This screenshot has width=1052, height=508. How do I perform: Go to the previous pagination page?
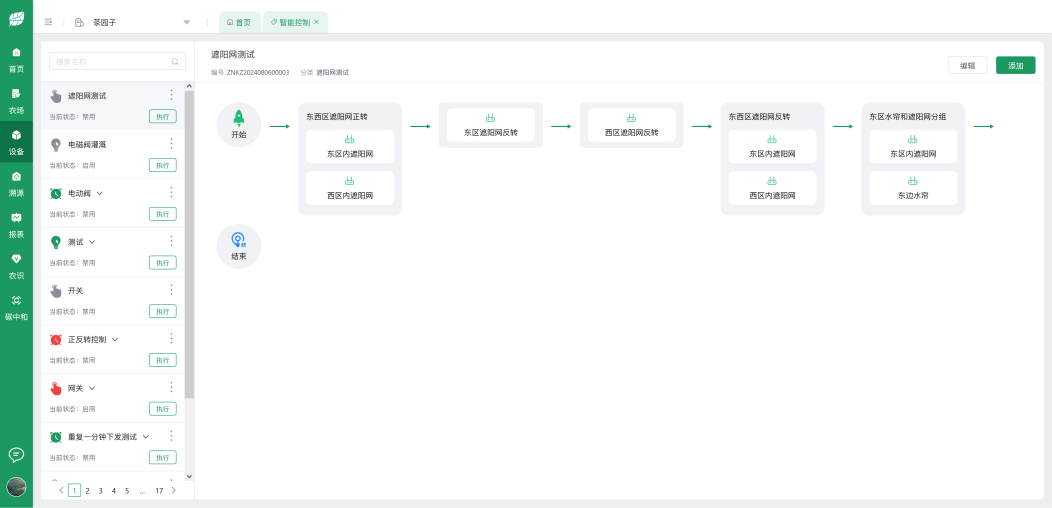(x=61, y=491)
